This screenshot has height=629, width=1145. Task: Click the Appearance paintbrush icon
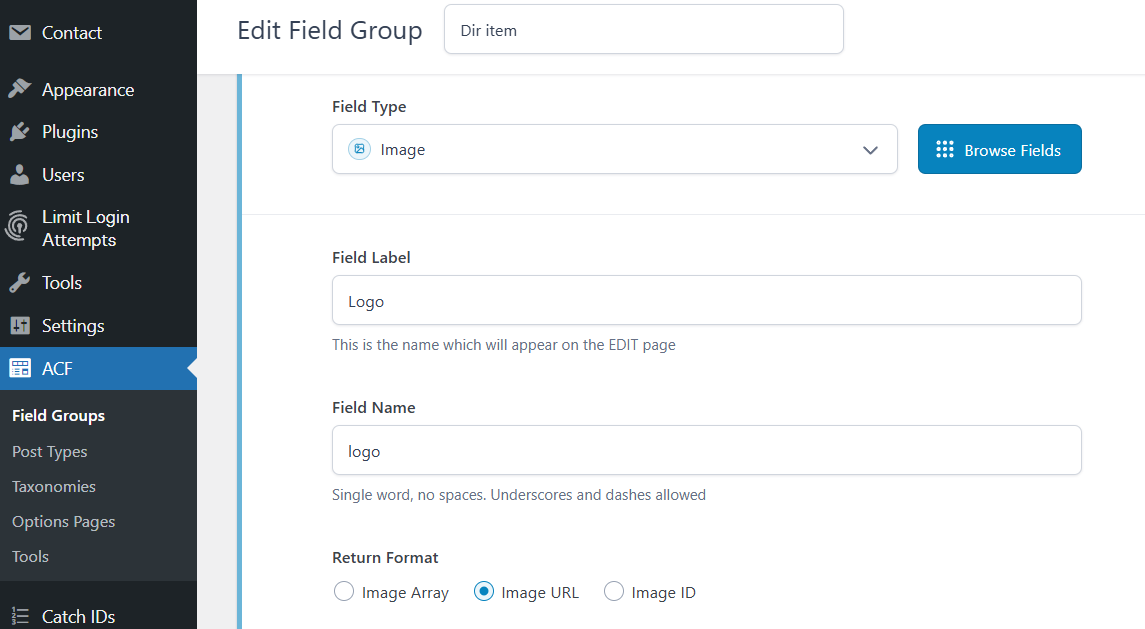pos(20,90)
